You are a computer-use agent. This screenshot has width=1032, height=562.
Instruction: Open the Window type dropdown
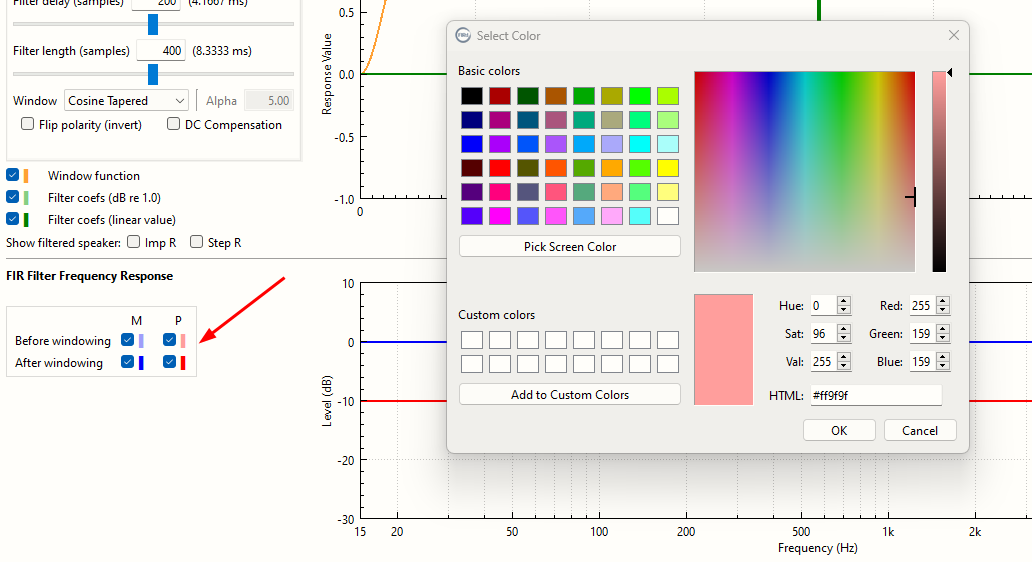(x=126, y=101)
